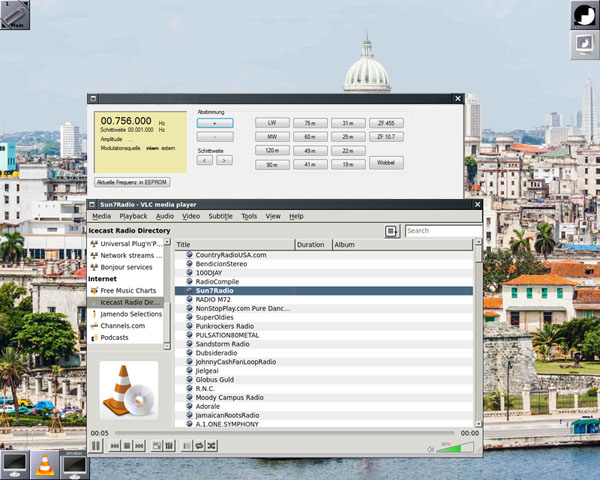600x480 pixels.
Task: Open the Media menu
Action: (x=101, y=216)
